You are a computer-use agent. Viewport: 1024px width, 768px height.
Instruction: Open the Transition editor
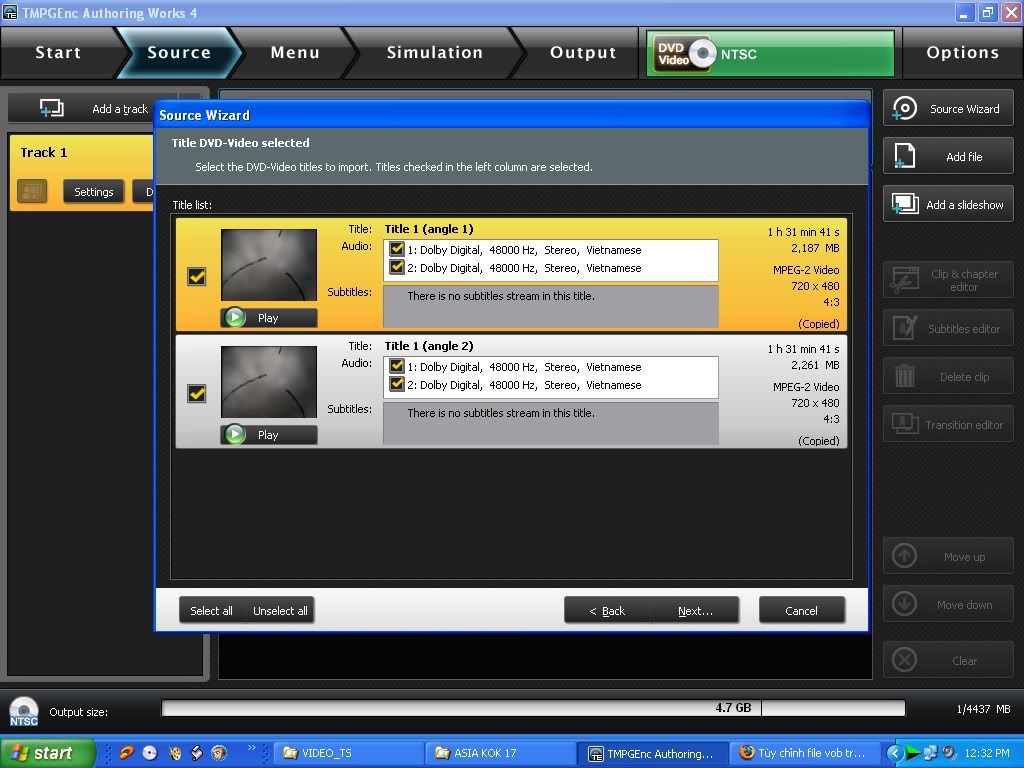(948, 424)
